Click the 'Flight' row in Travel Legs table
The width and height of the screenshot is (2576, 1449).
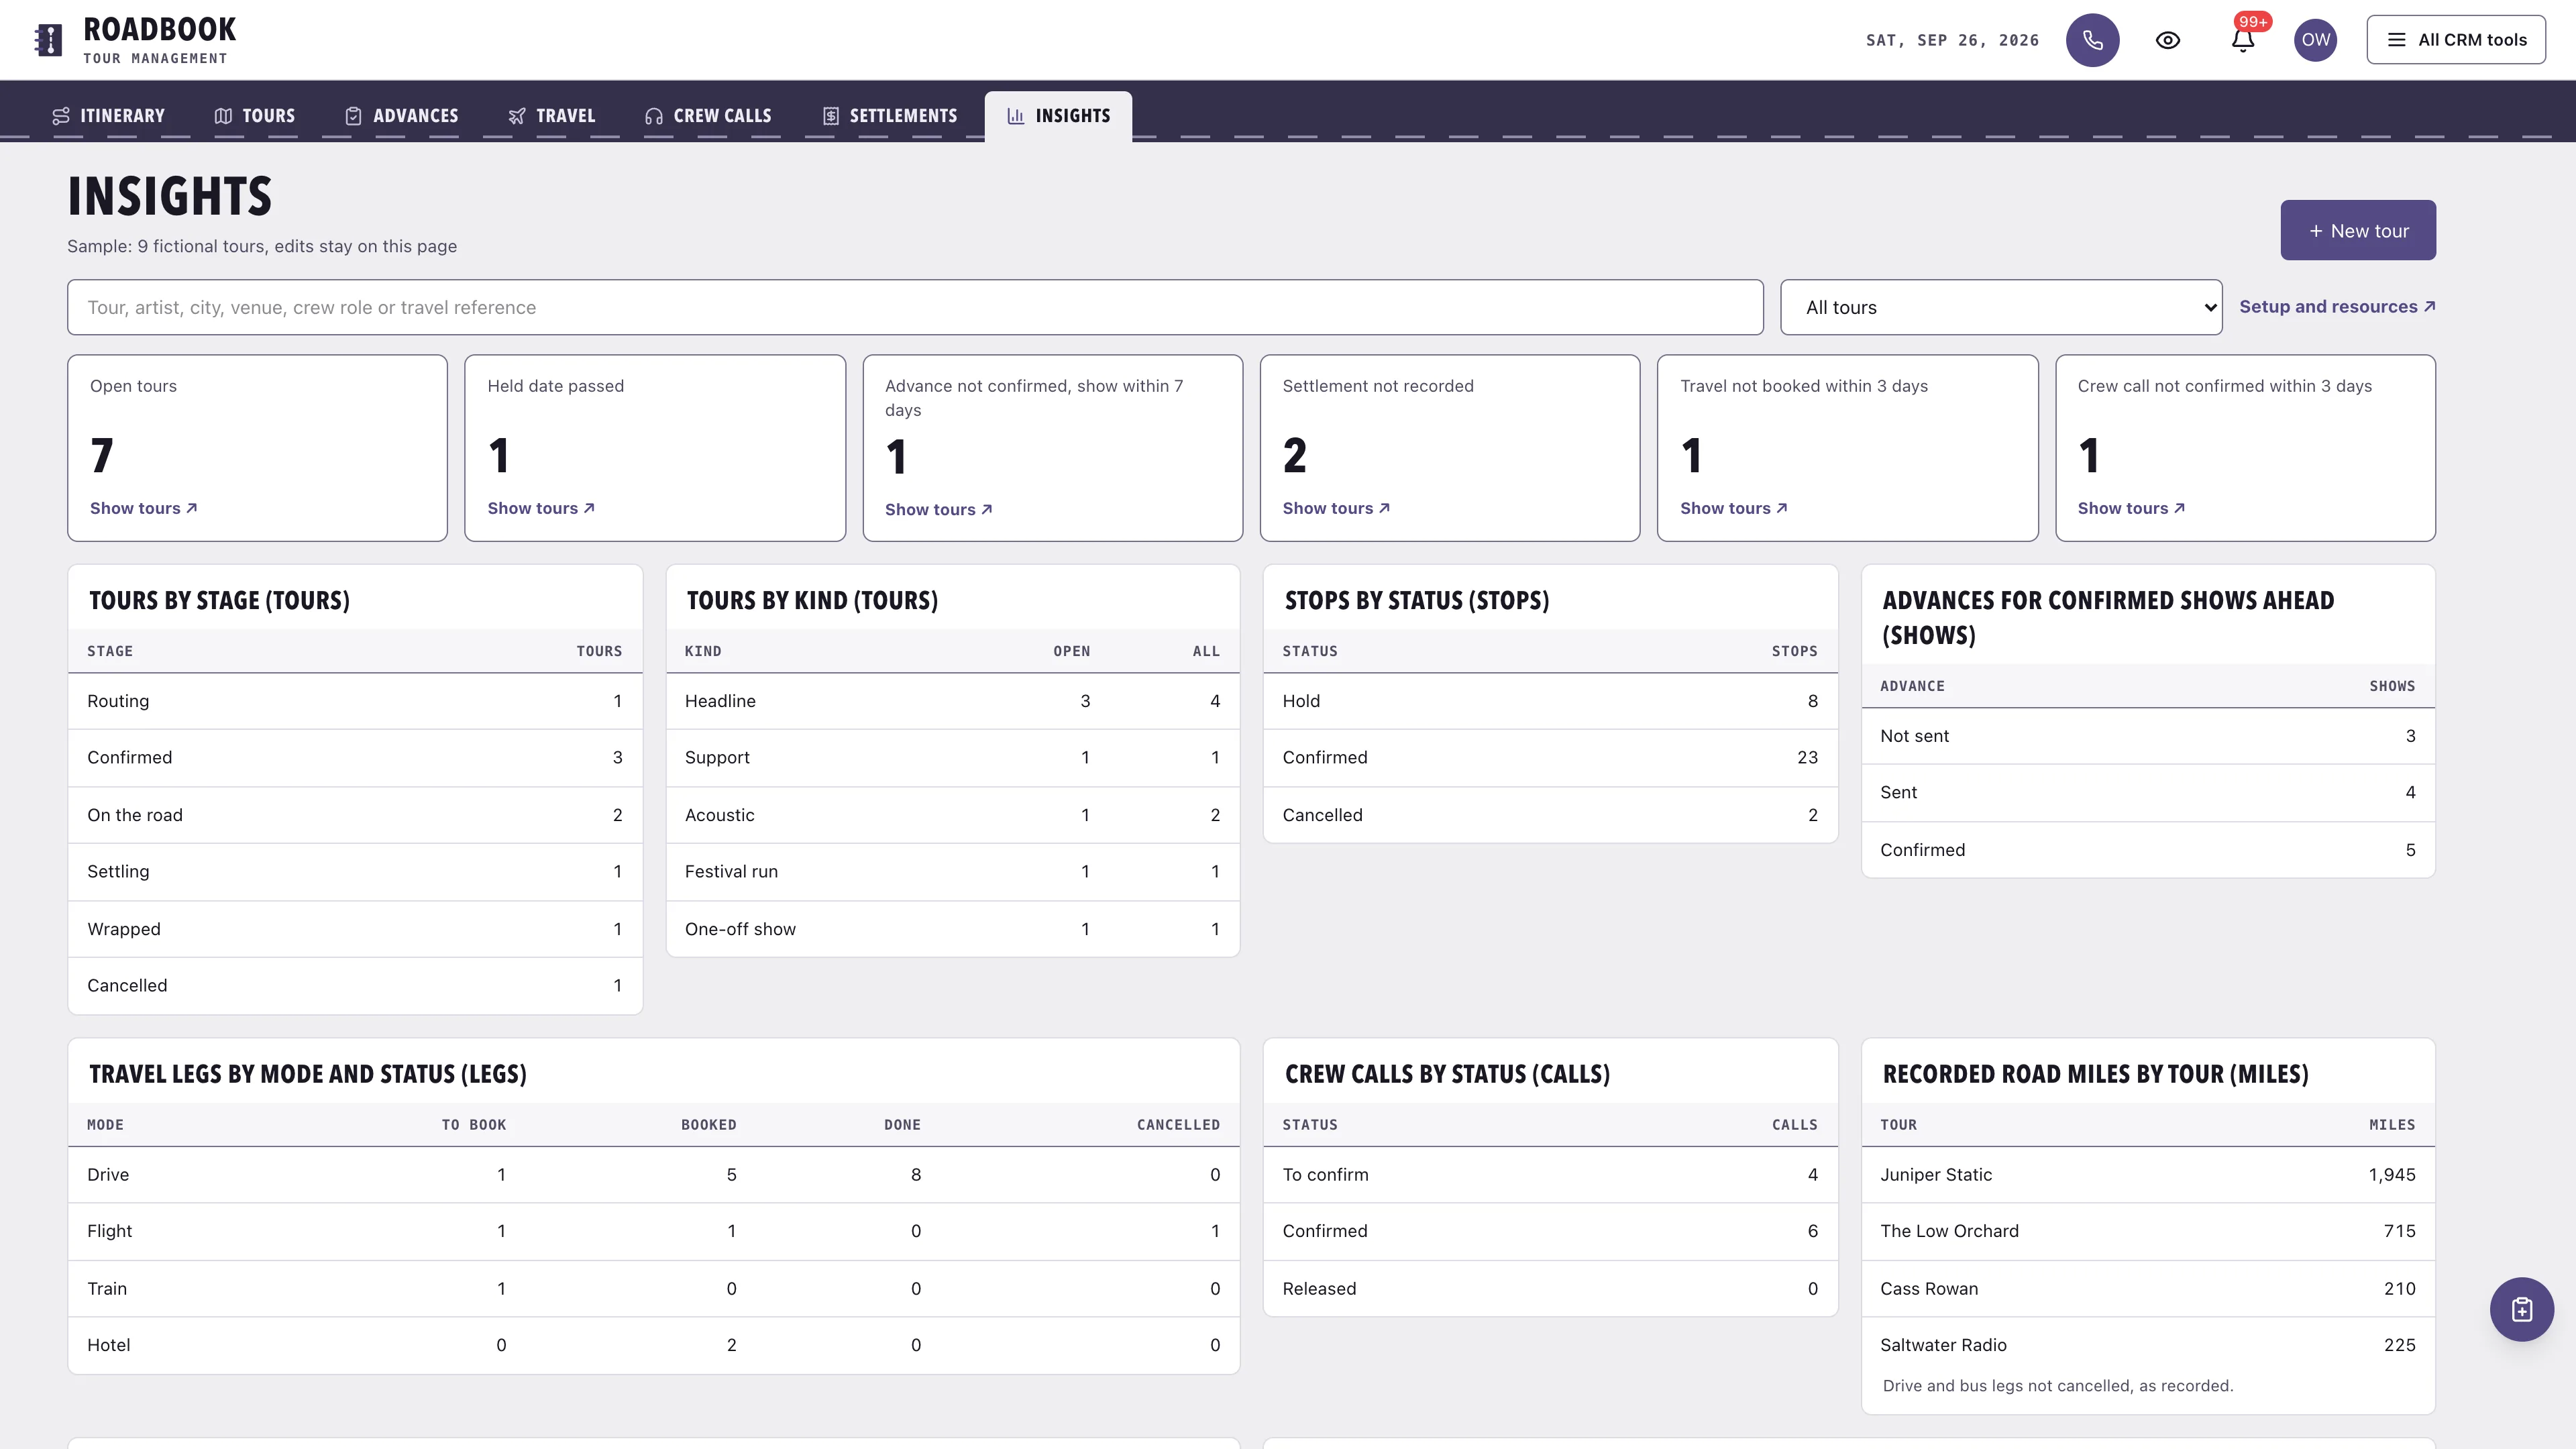click(654, 1231)
